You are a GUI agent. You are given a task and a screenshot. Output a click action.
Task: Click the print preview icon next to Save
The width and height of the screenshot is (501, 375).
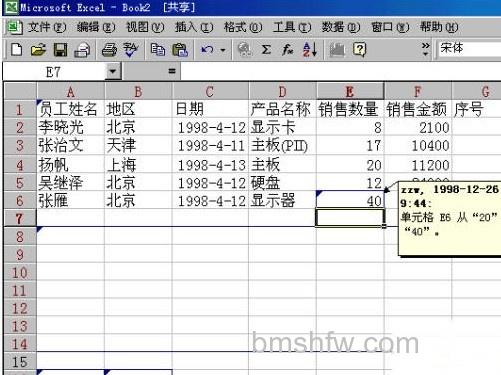tap(82, 50)
